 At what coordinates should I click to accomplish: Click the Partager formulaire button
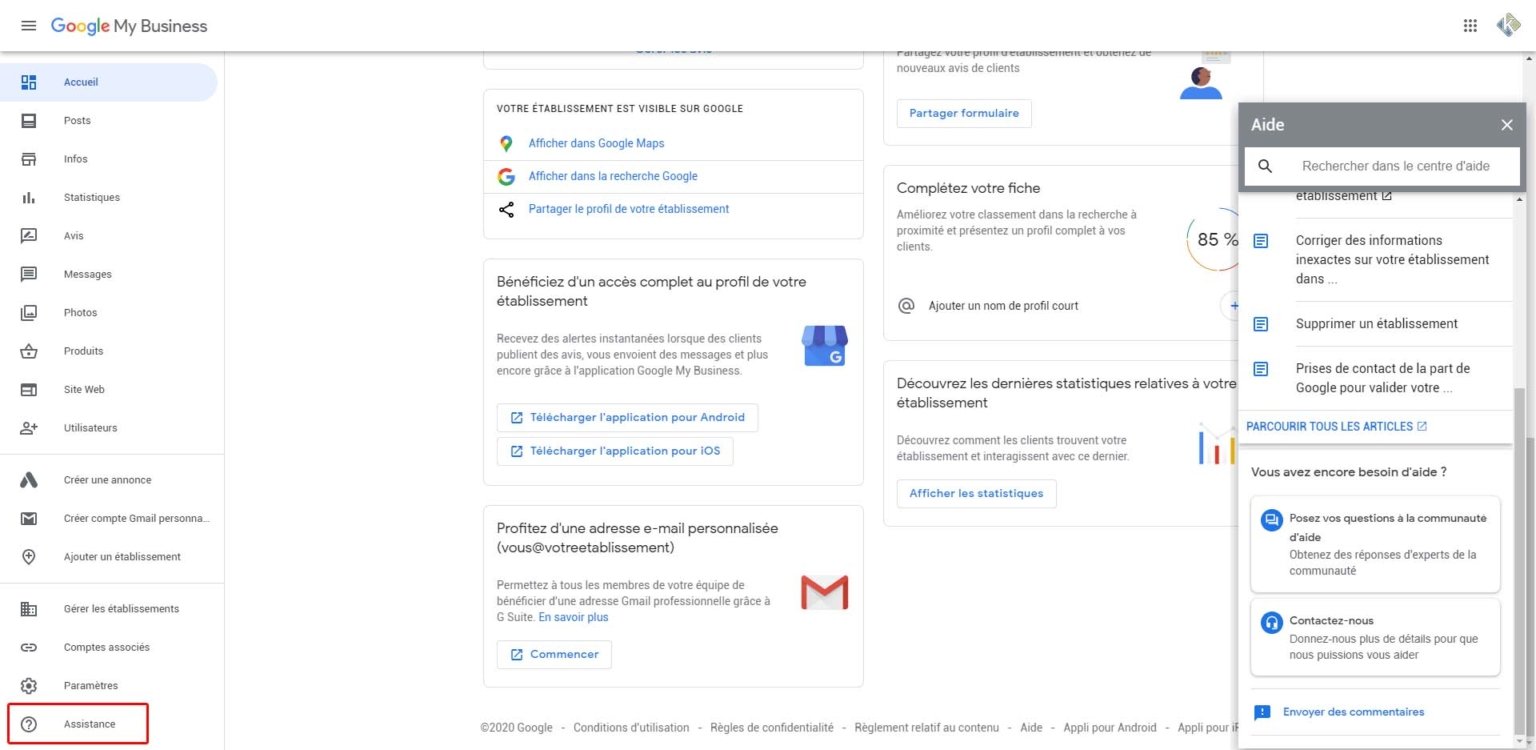pos(963,113)
